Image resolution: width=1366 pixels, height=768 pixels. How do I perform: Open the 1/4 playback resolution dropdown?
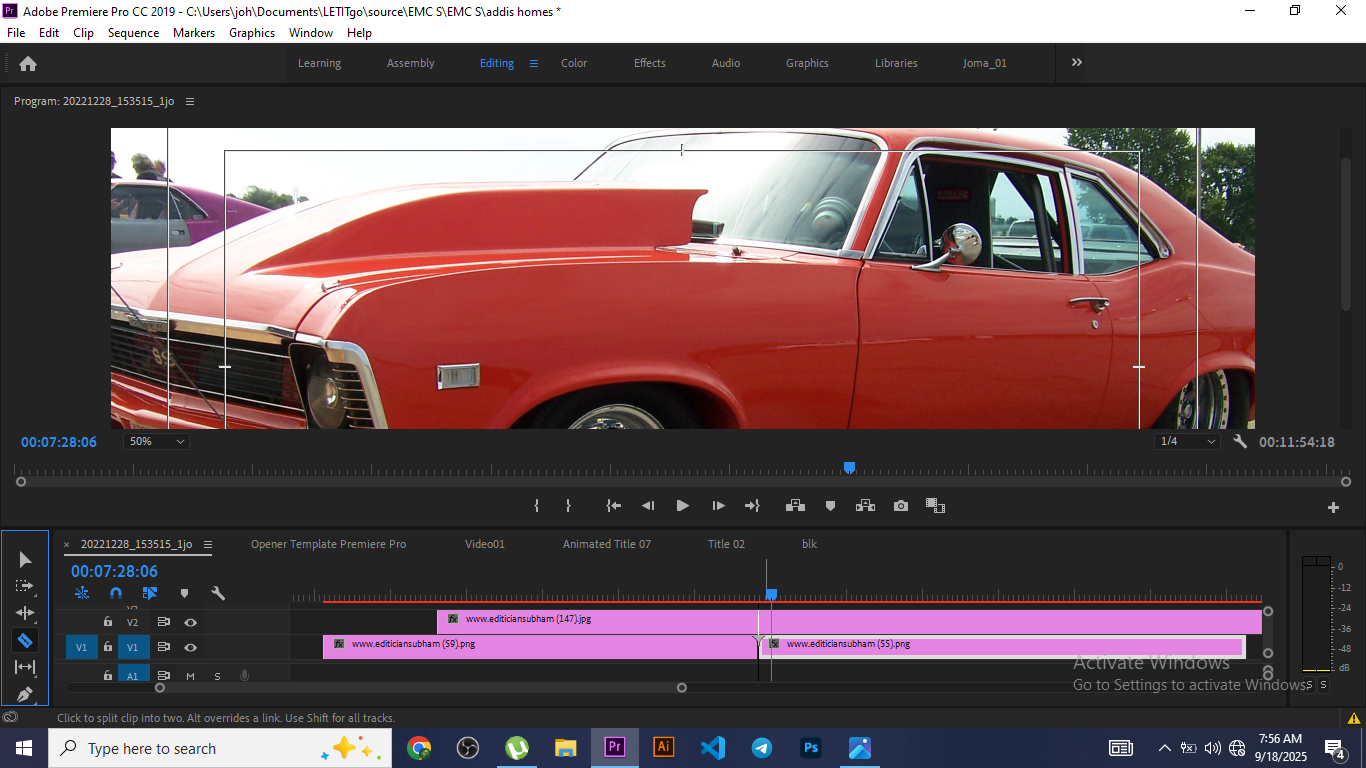[x=1187, y=441]
